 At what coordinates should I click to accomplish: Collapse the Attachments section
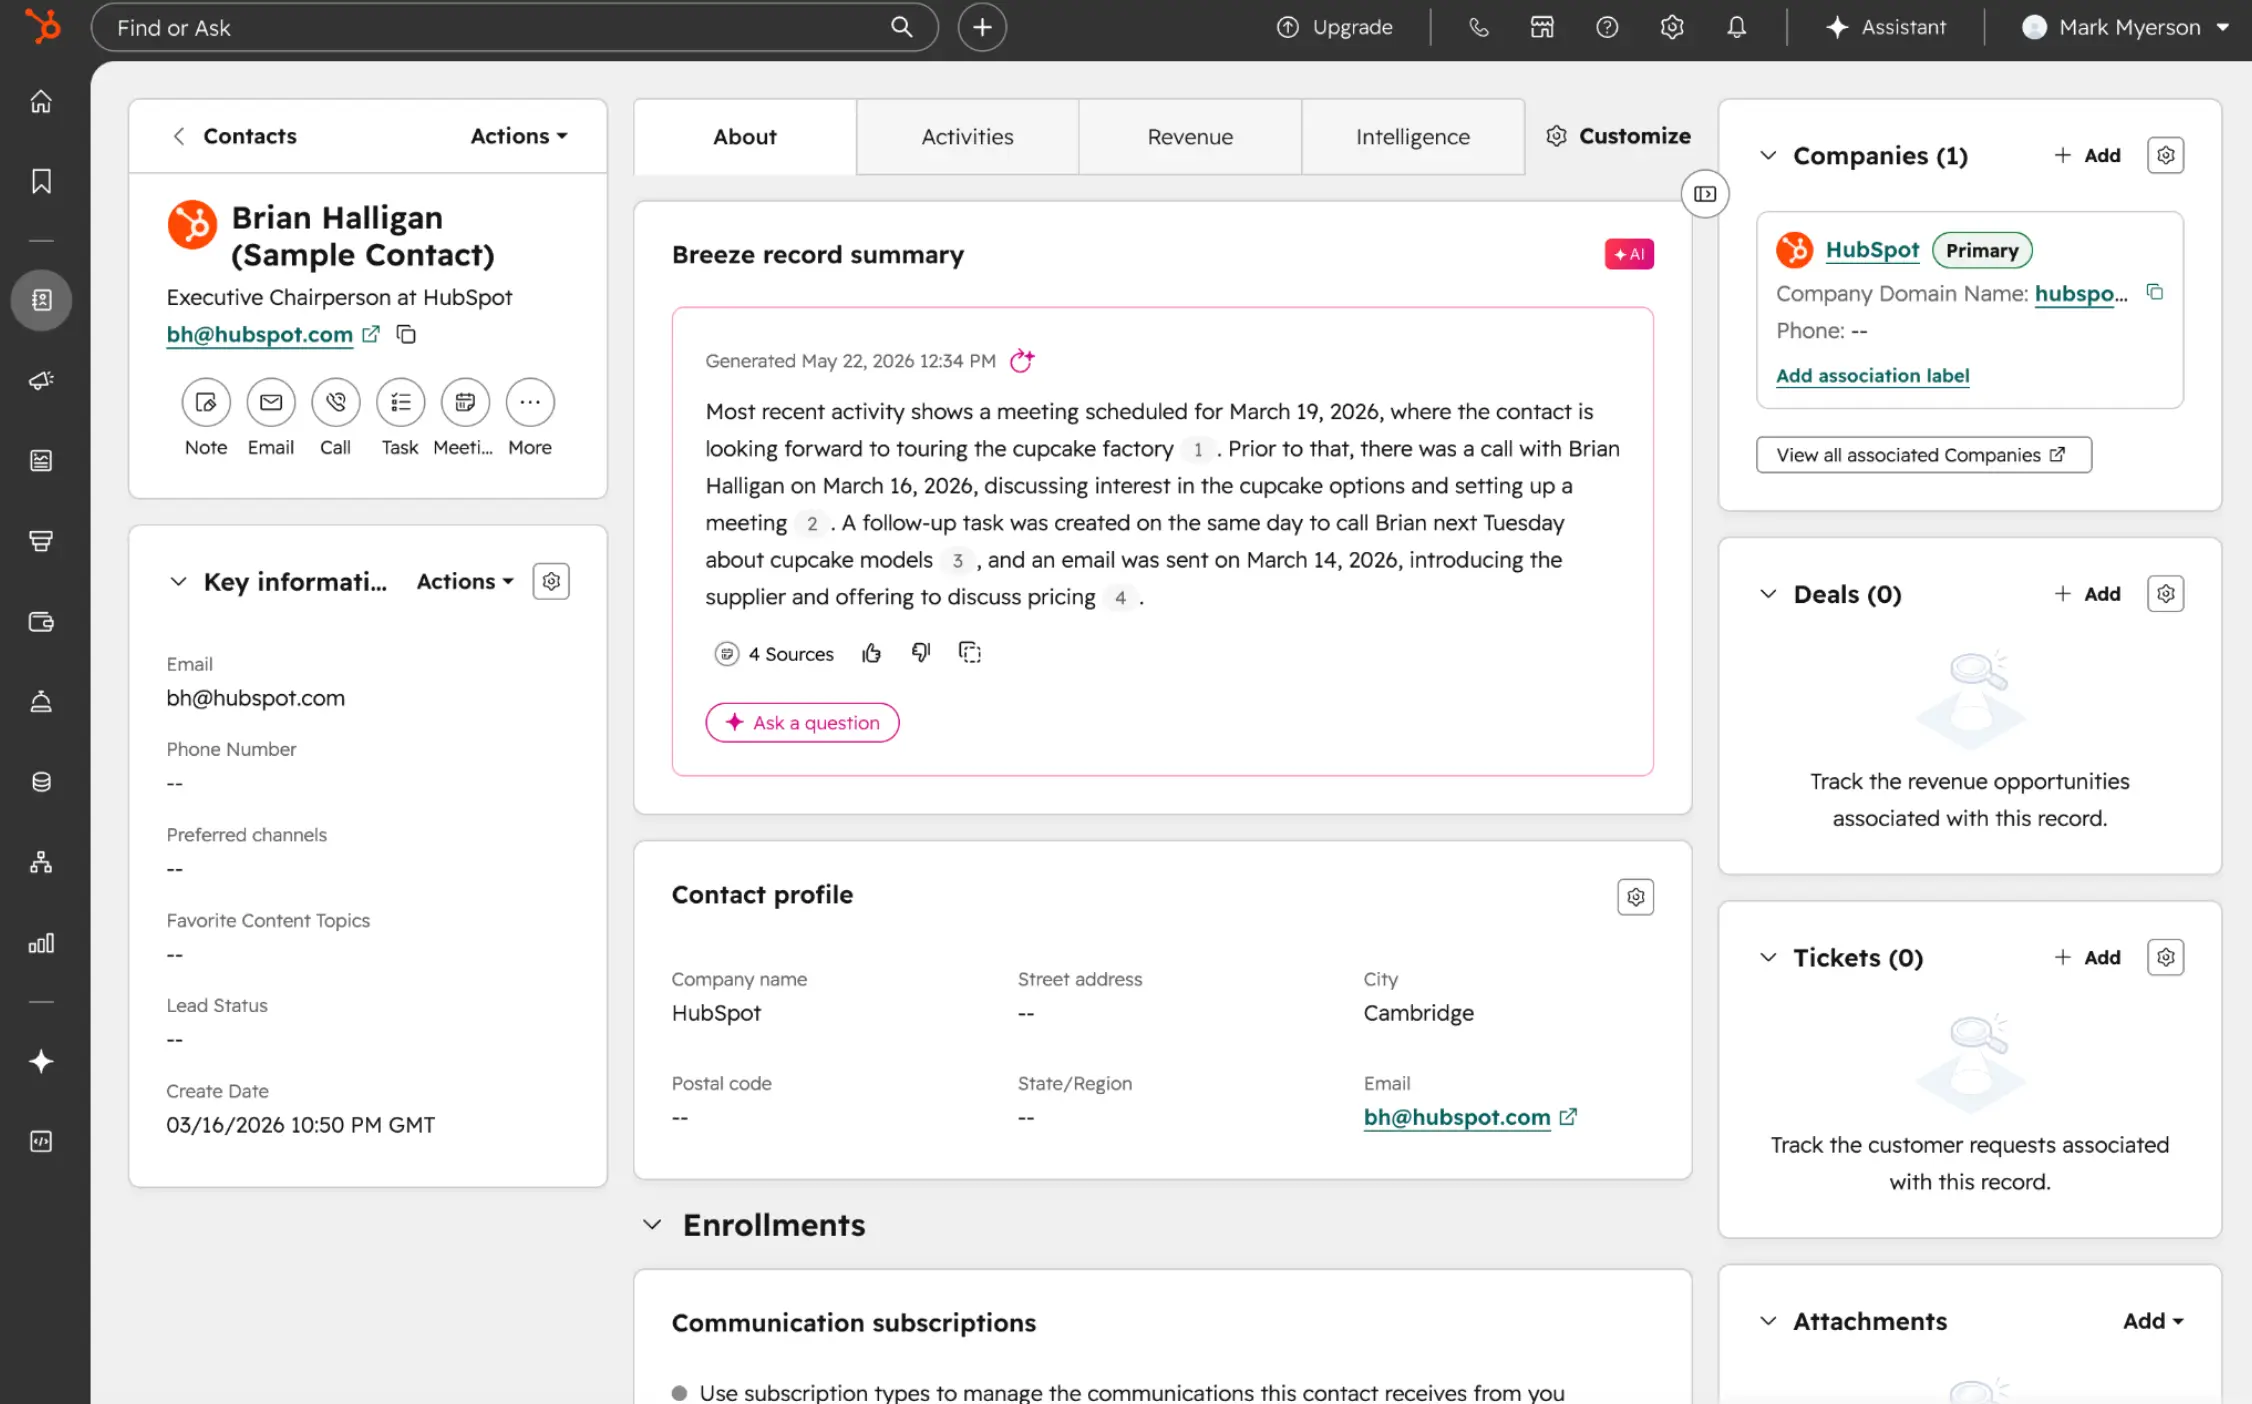[1768, 1321]
